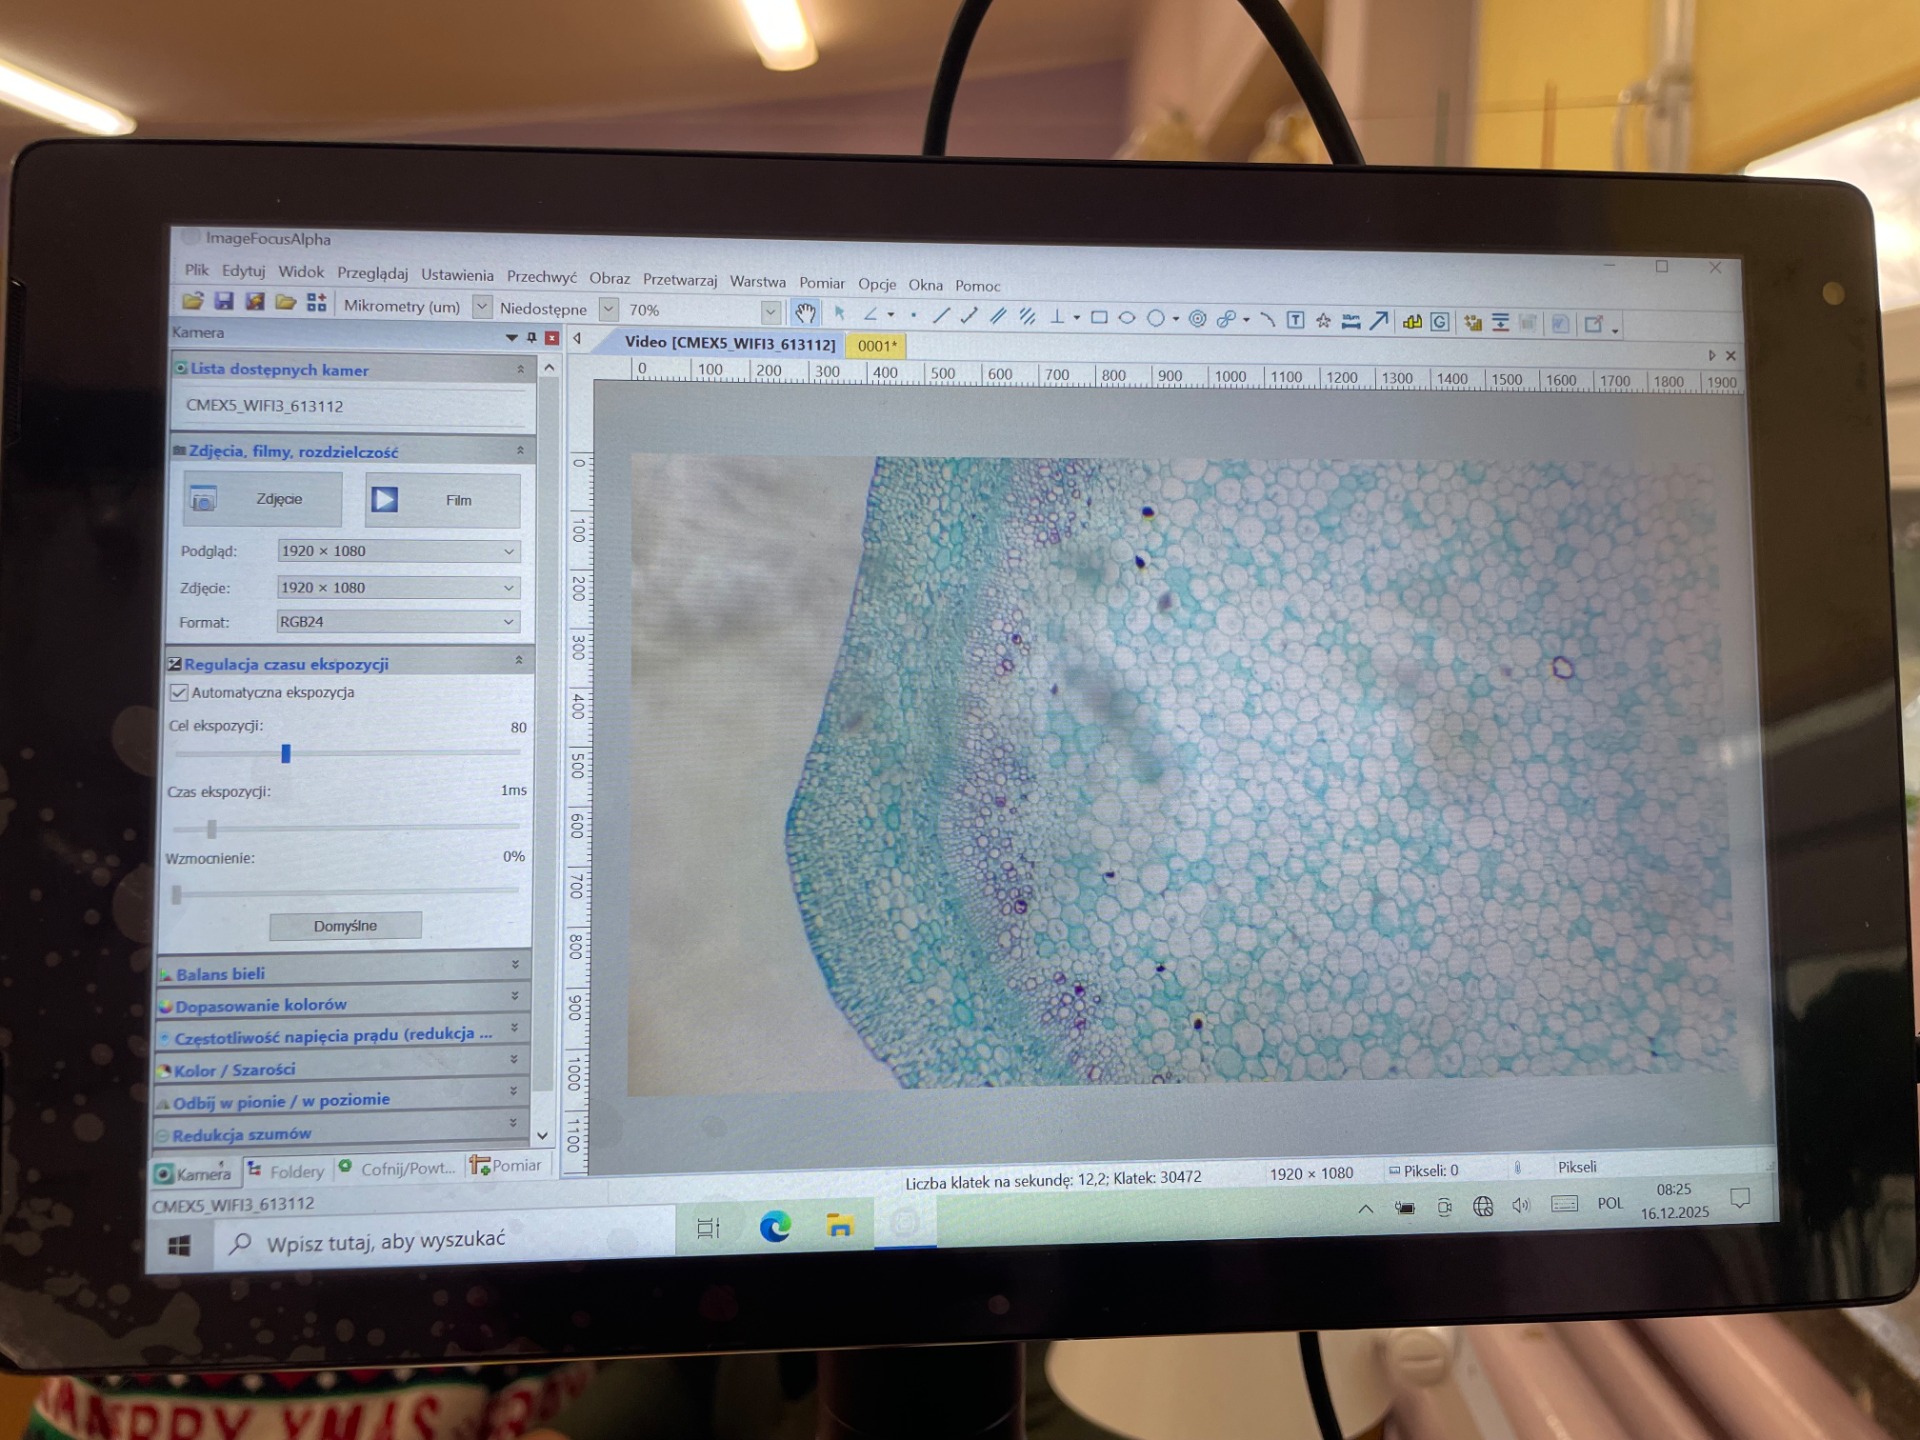
Task: Select the angle measurement tool
Action: pyautogui.click(x=870, y=314)
